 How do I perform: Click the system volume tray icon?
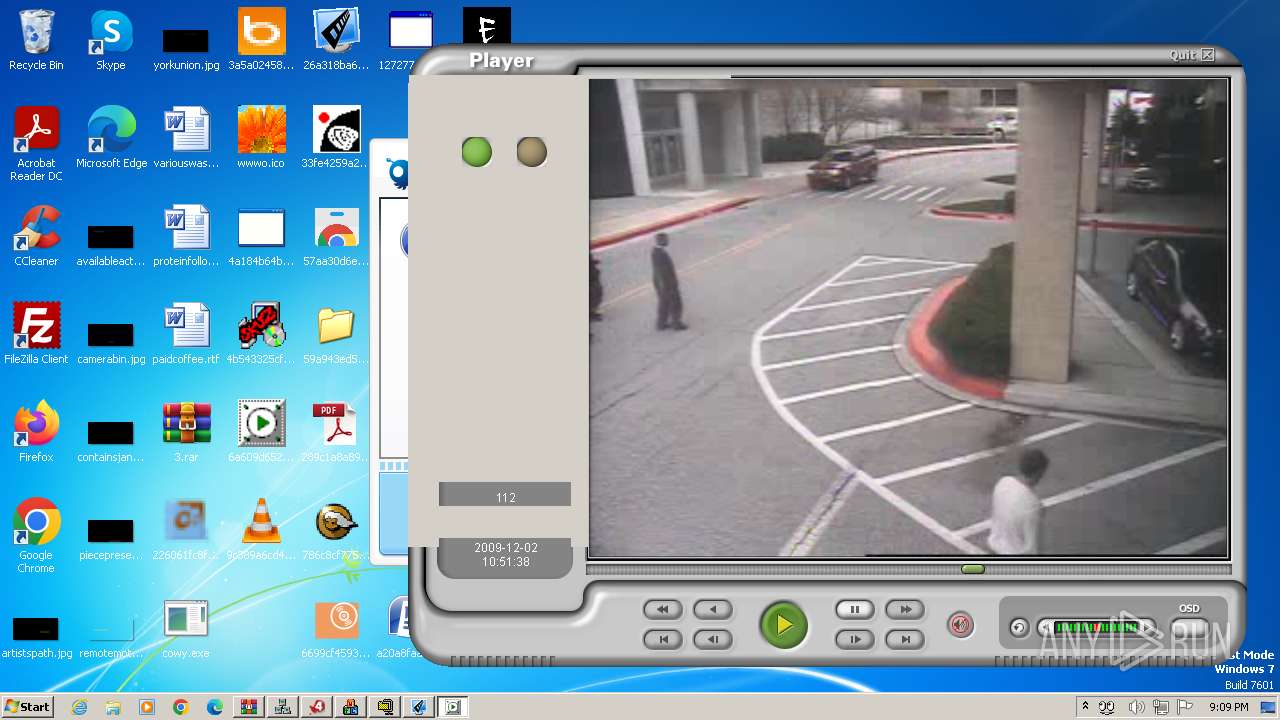click(1136, 707)
